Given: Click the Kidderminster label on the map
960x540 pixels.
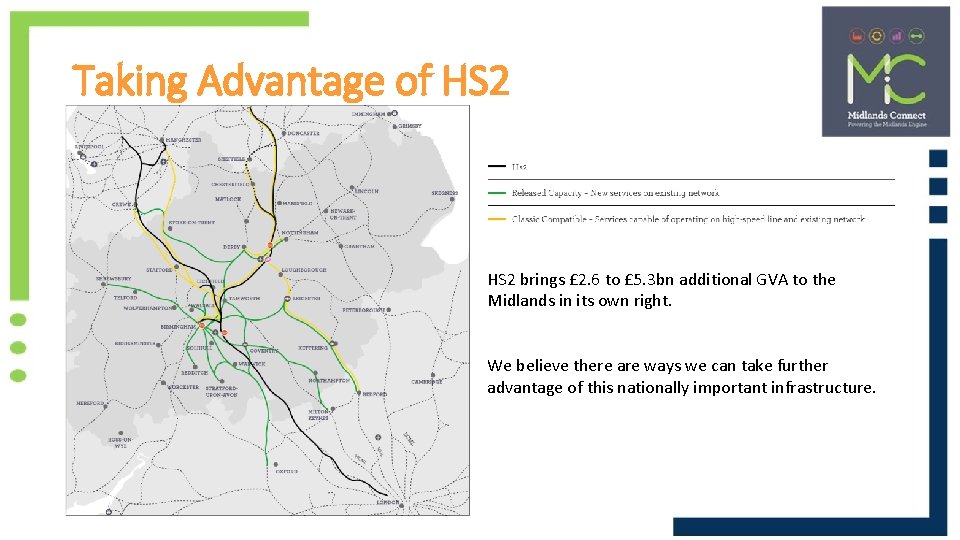Looking at the screenshot, I should (x=135, y=343).
